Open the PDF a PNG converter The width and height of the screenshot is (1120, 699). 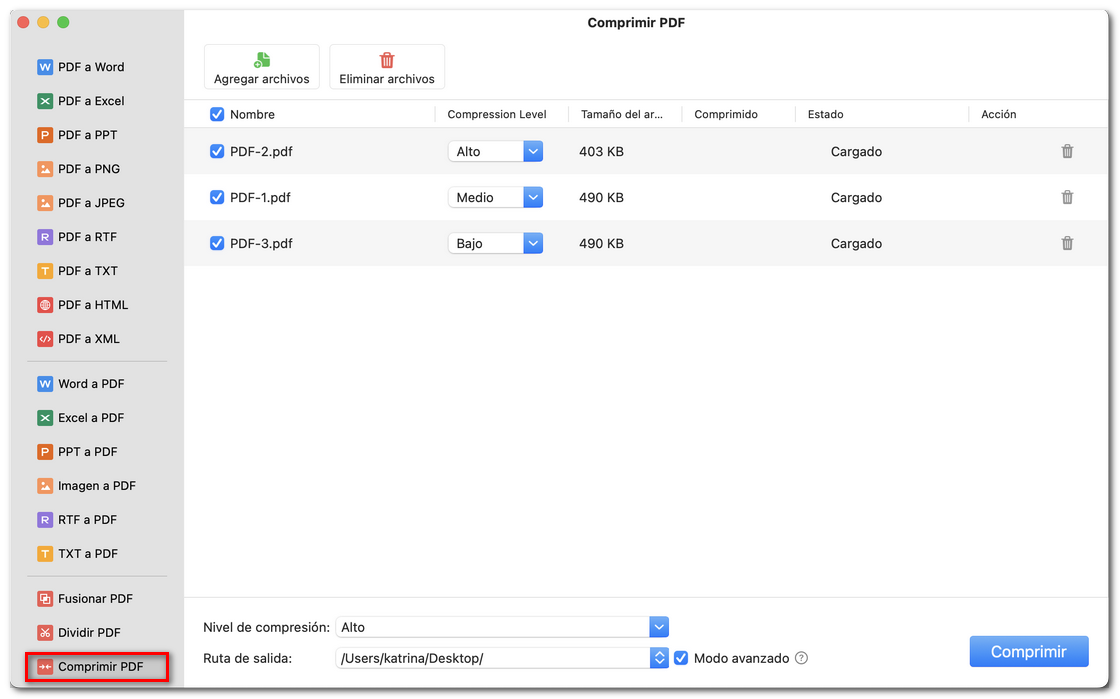87,169
